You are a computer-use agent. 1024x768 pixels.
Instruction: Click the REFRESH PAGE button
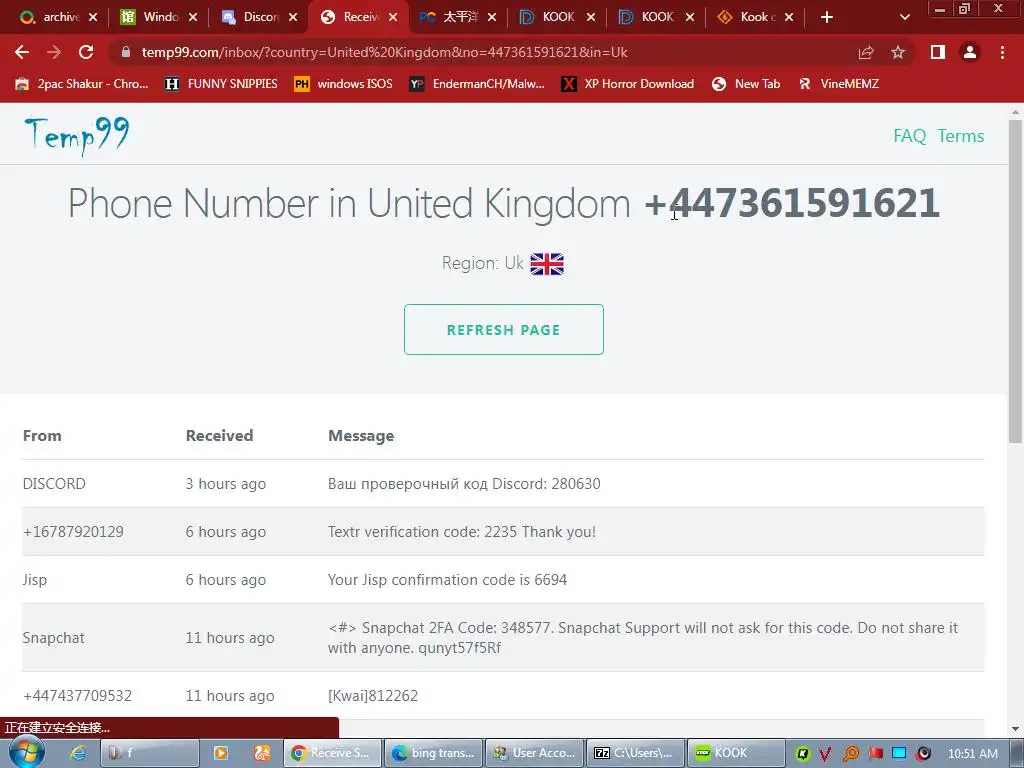point(504,330)
